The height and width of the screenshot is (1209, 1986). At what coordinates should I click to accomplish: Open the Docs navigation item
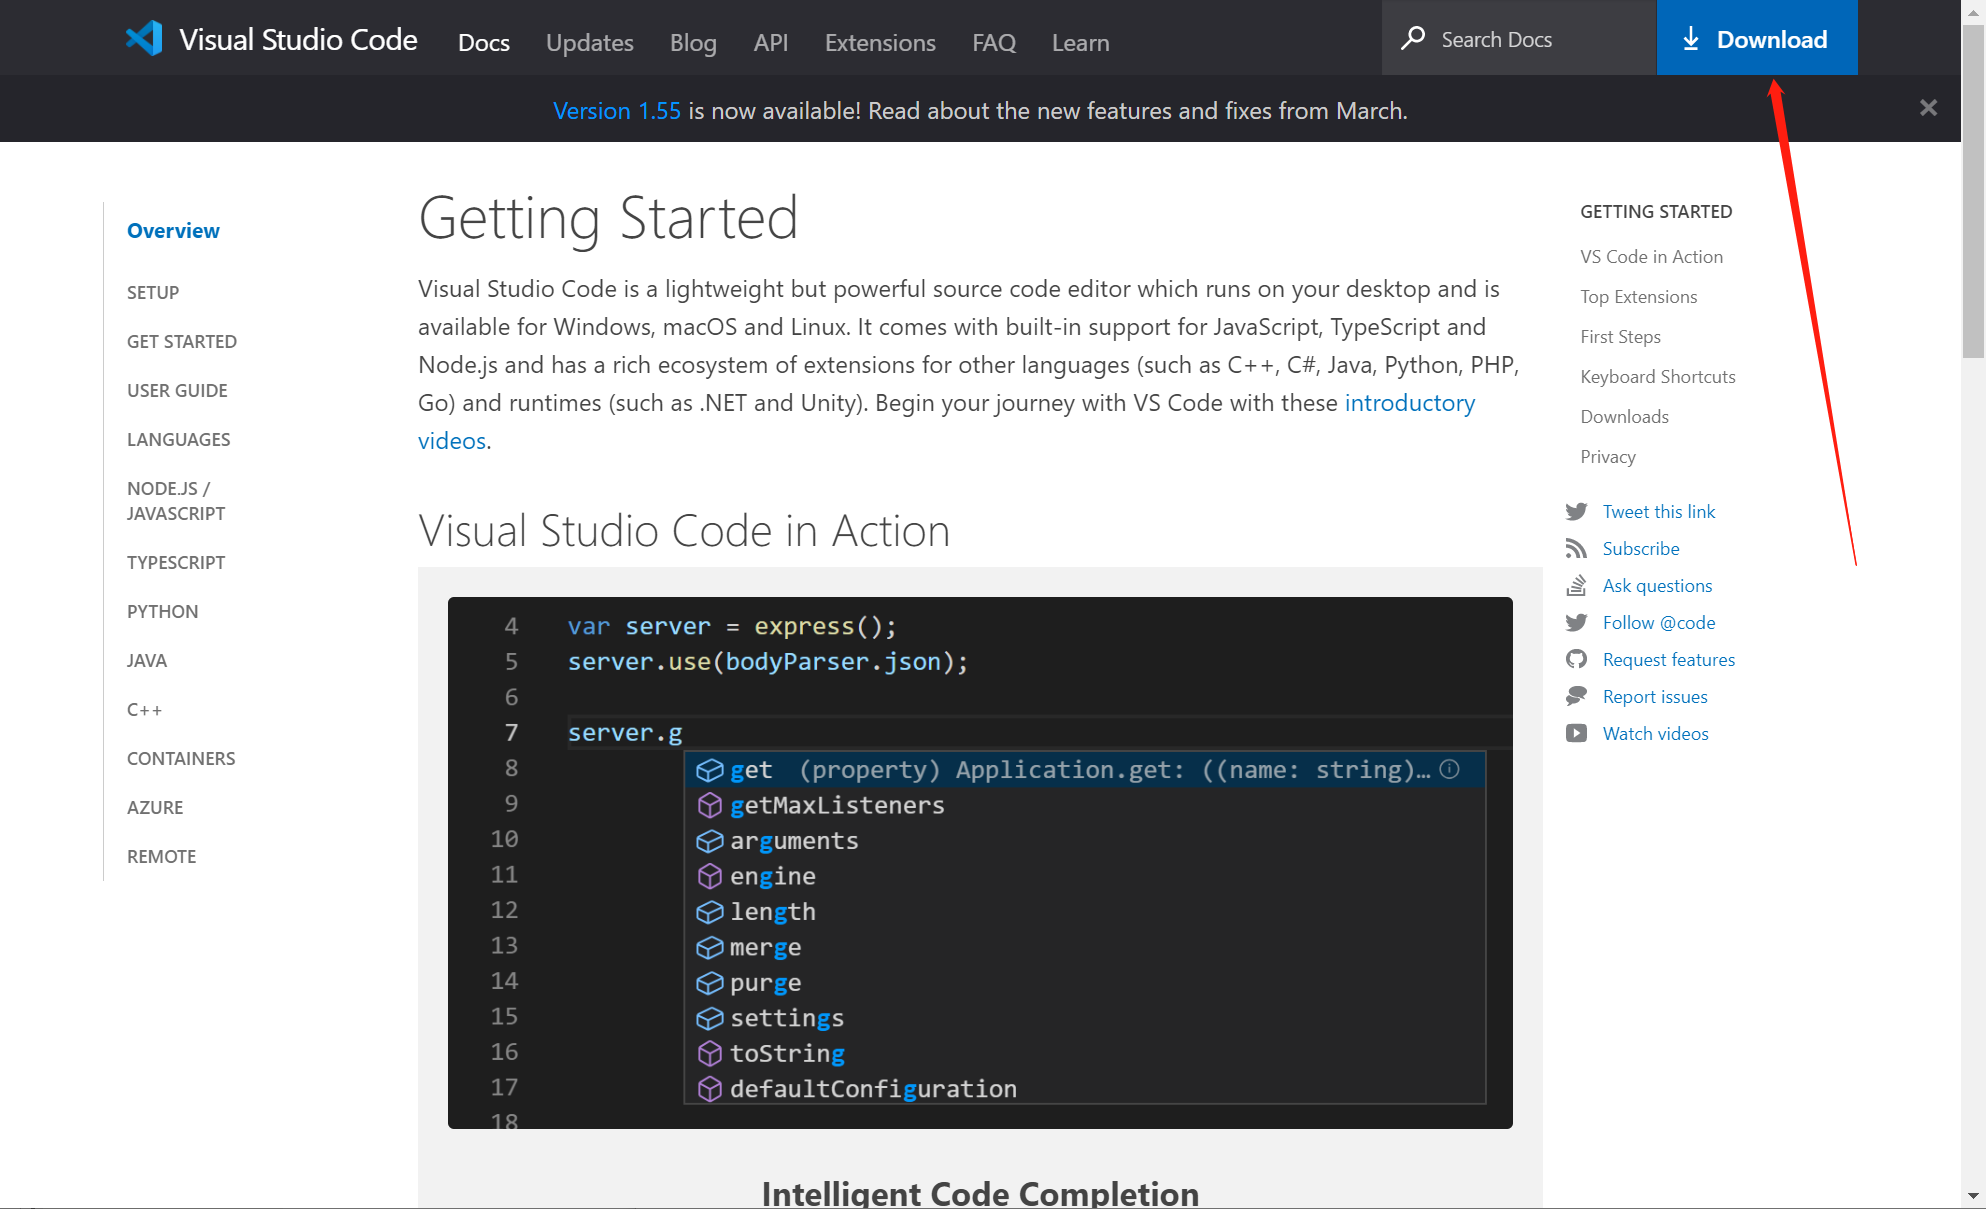[x=484, y=43]
